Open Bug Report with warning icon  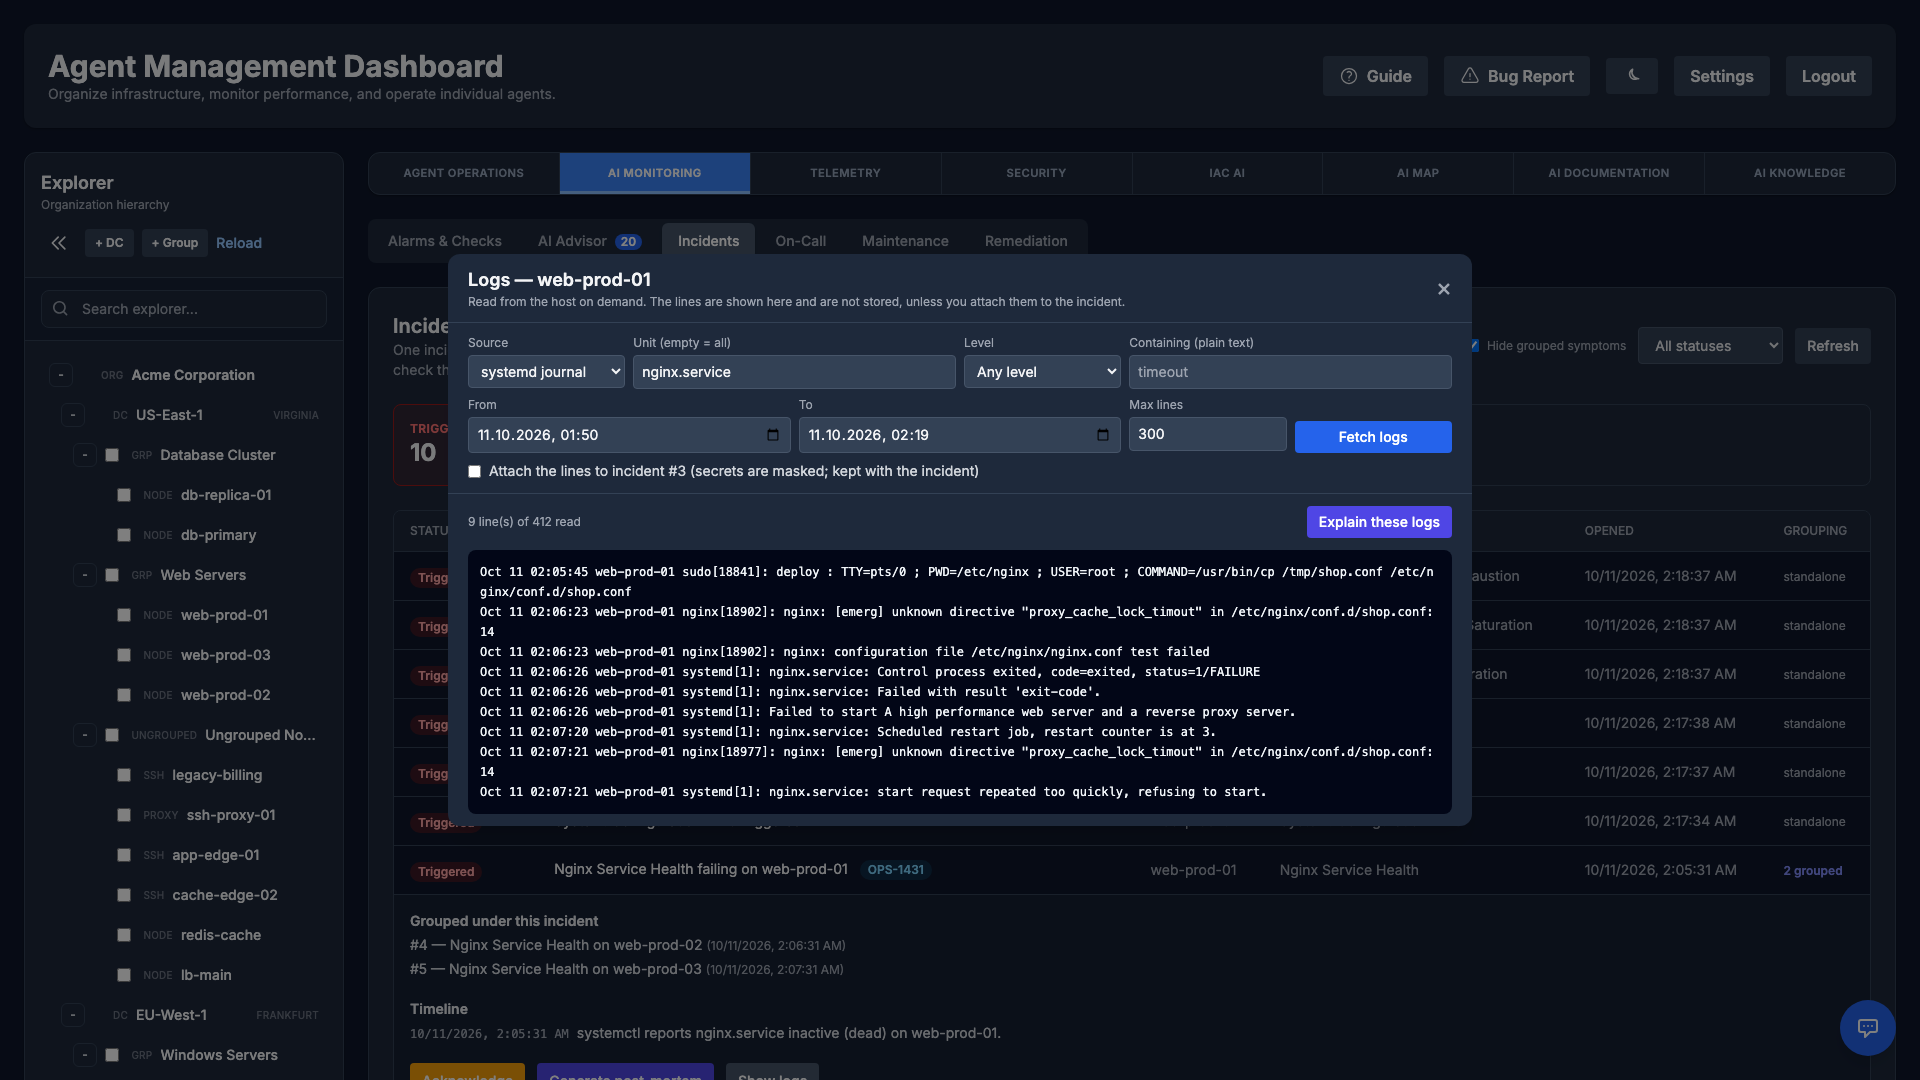point(1516,76)
